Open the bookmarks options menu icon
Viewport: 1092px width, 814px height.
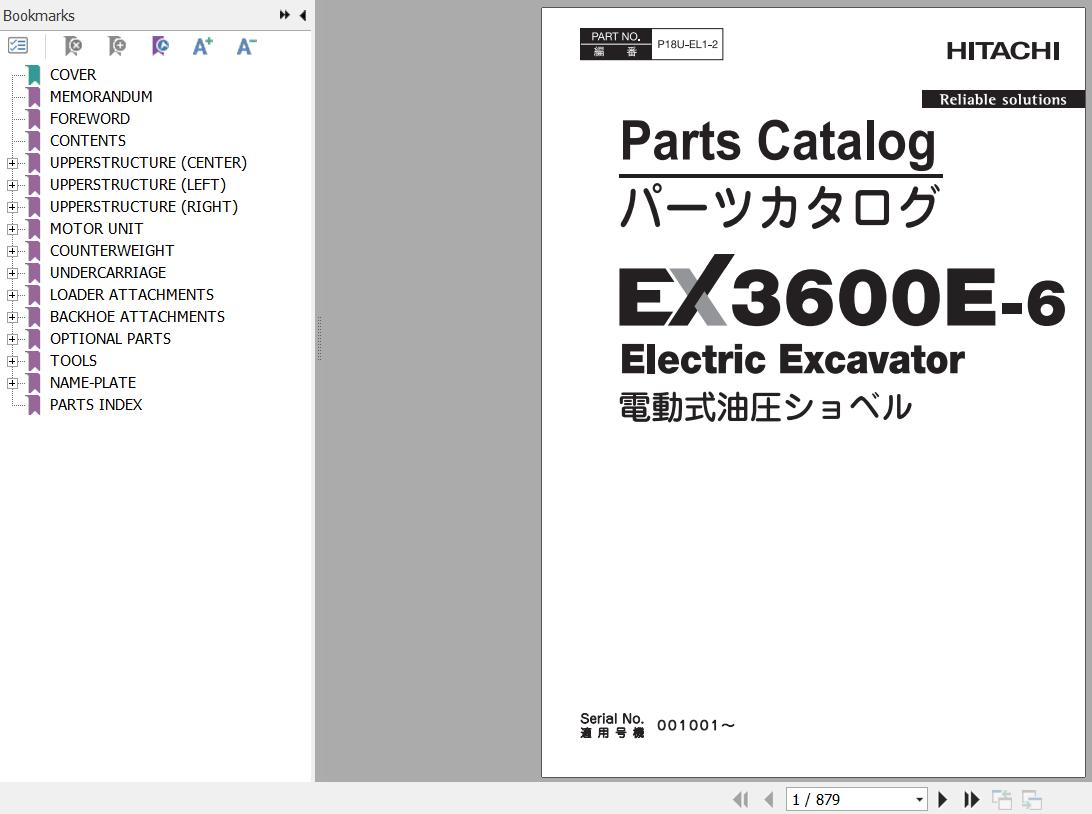pos(17,46)
